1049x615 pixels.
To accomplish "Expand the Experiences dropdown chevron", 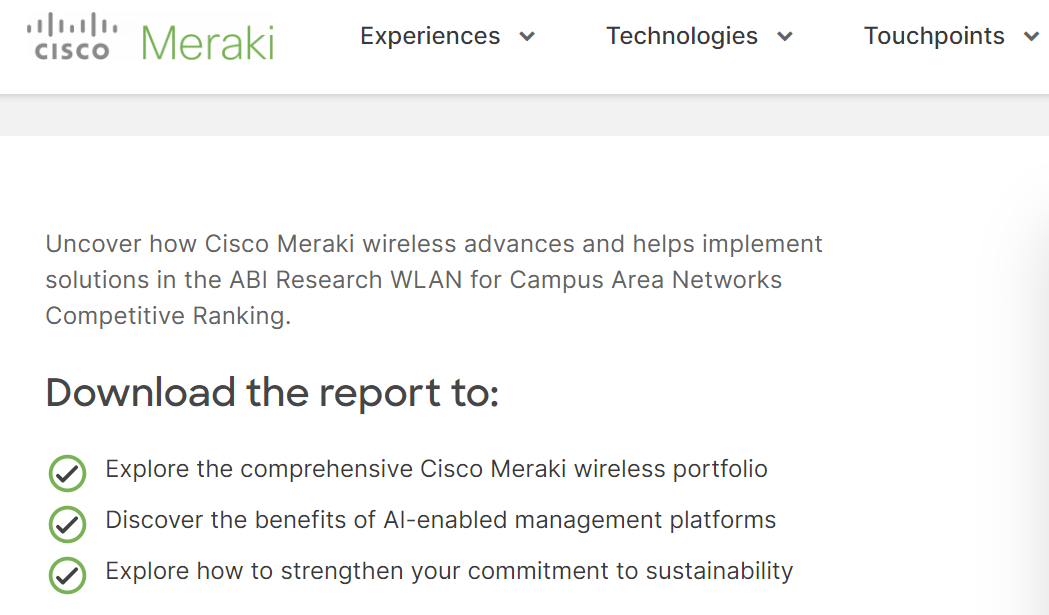I will click(x=527, y=37).
